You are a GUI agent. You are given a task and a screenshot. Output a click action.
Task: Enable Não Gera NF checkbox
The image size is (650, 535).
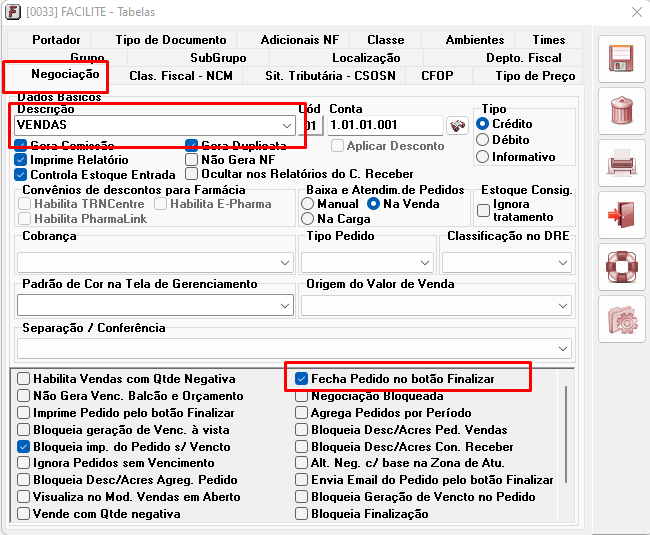[192, 160]
